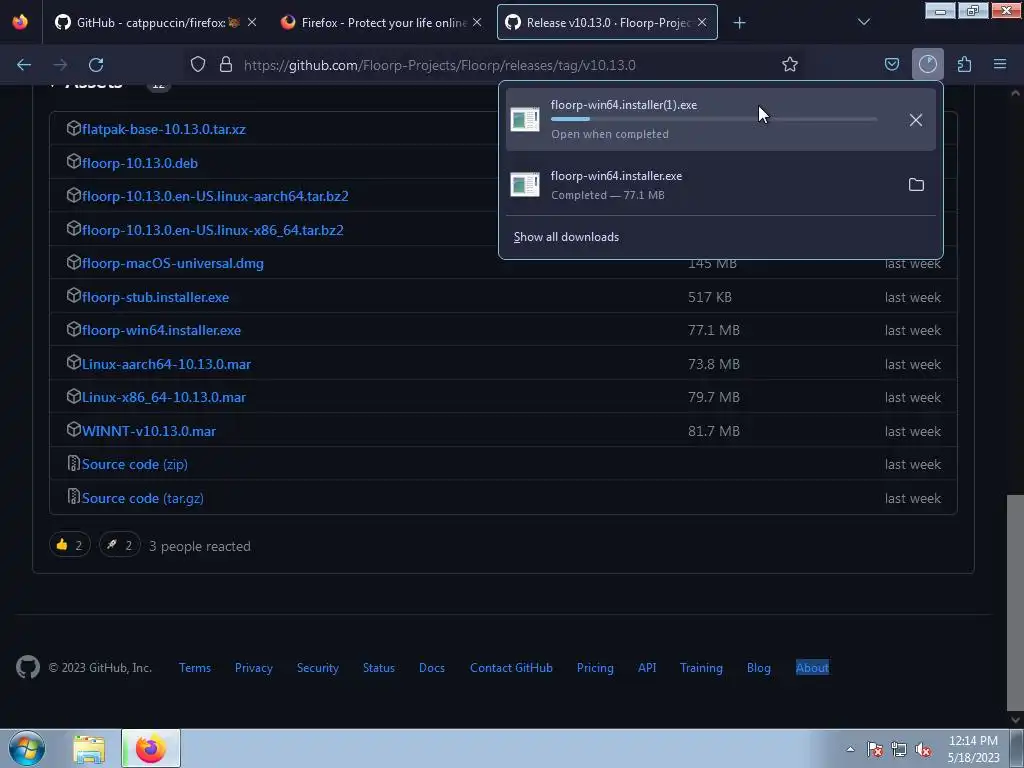List all tabs dropdown arrow
This screenshot has height=768, width=1024.
pyautogui.click(x=863, y=22)
